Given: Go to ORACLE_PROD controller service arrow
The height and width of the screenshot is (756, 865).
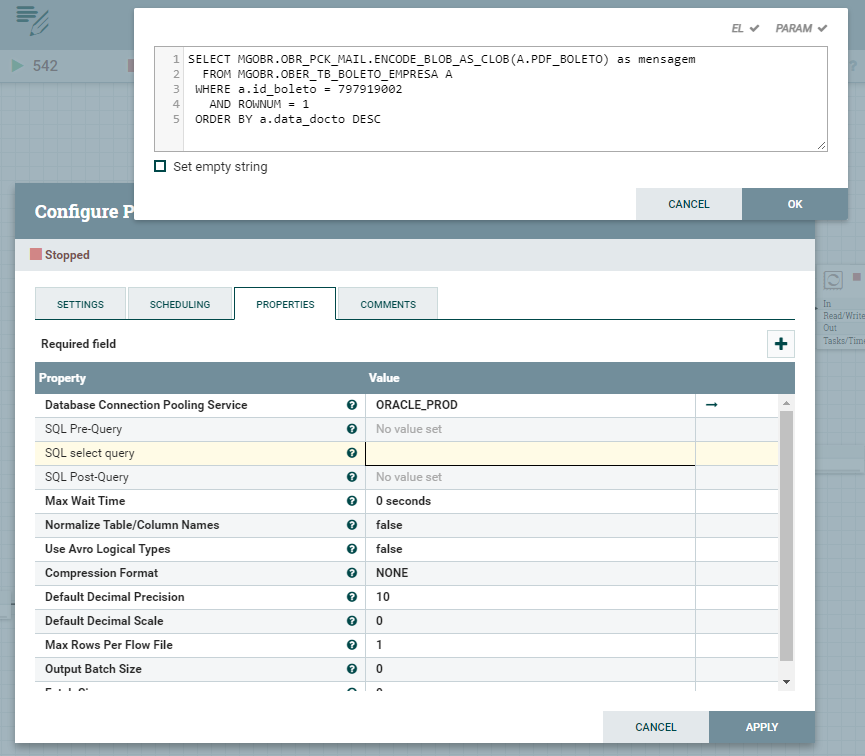Looking at the screenshot, I should pyautogui.click(x=712, y=405).
